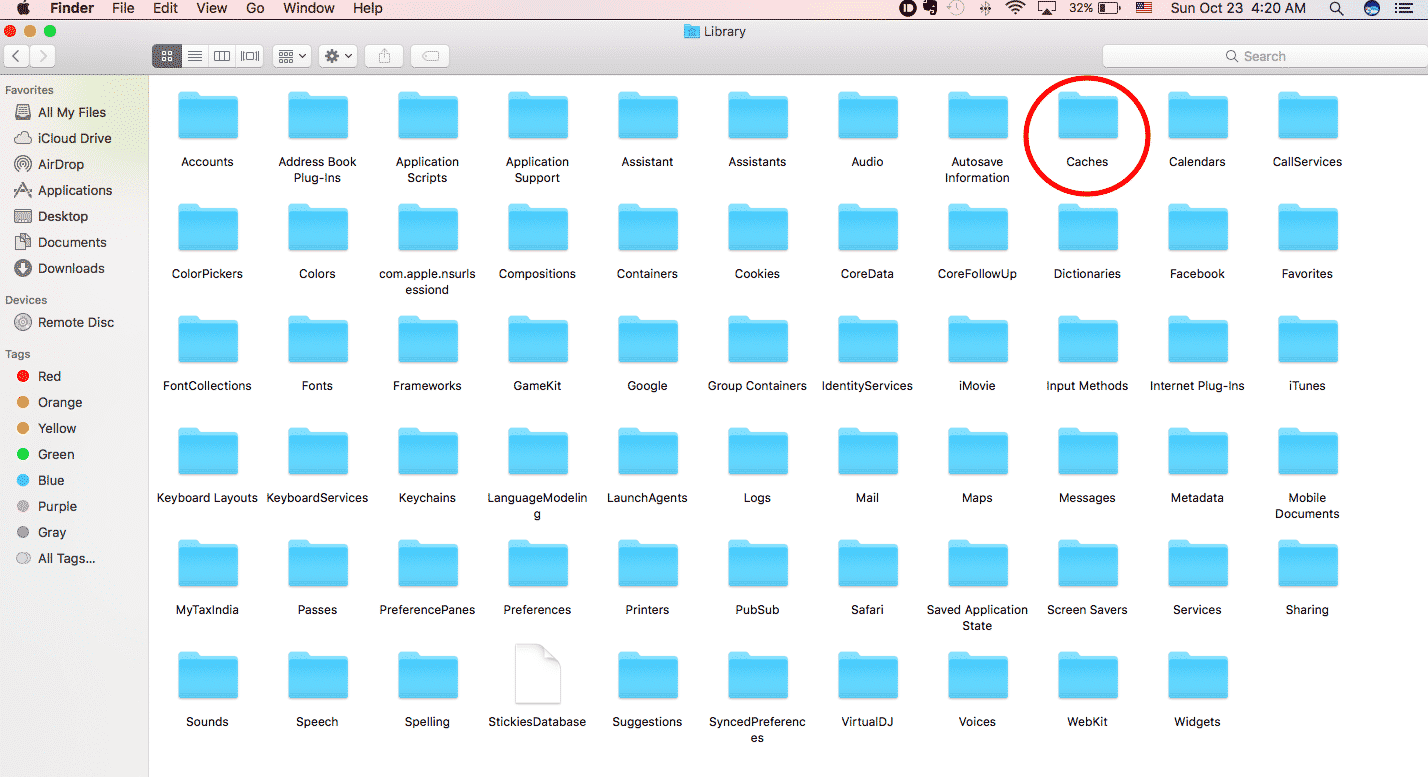Viewport: 1428px width, 777px height.
Task: Open Notification Center from the menu bar
Action: tap(1406, 8)
